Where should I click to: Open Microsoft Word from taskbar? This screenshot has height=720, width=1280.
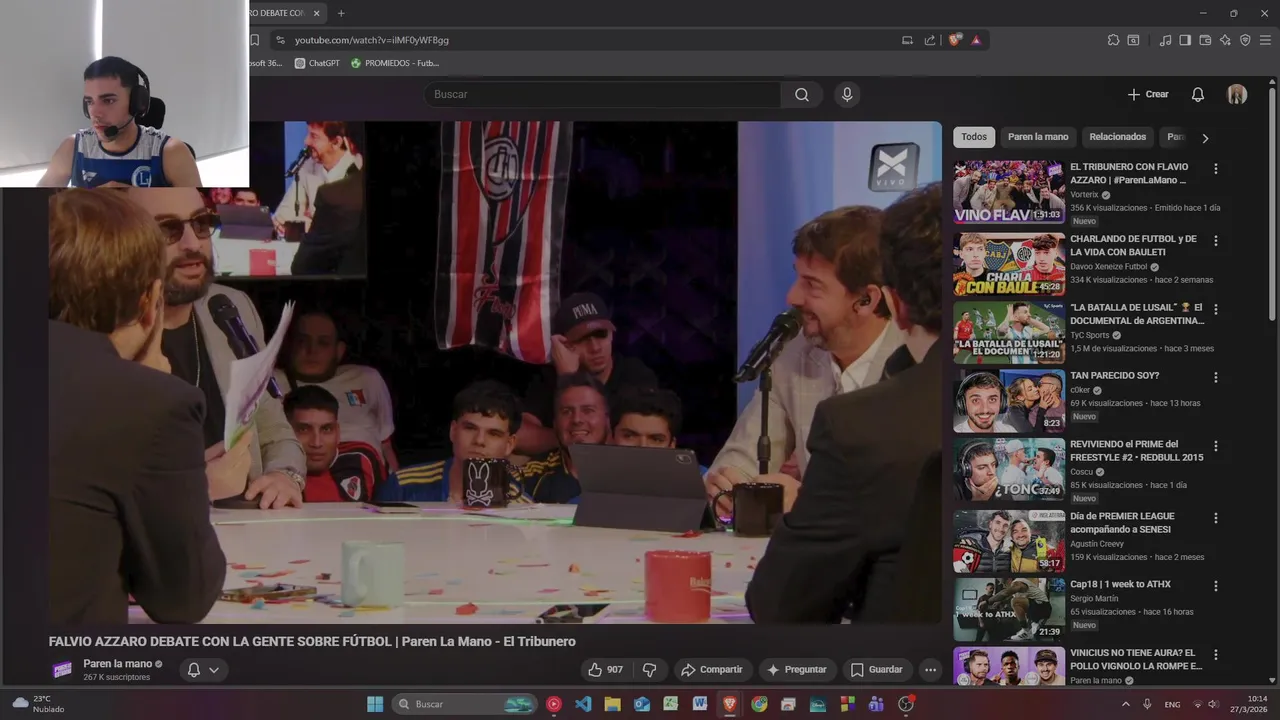(x=700, y=704)
